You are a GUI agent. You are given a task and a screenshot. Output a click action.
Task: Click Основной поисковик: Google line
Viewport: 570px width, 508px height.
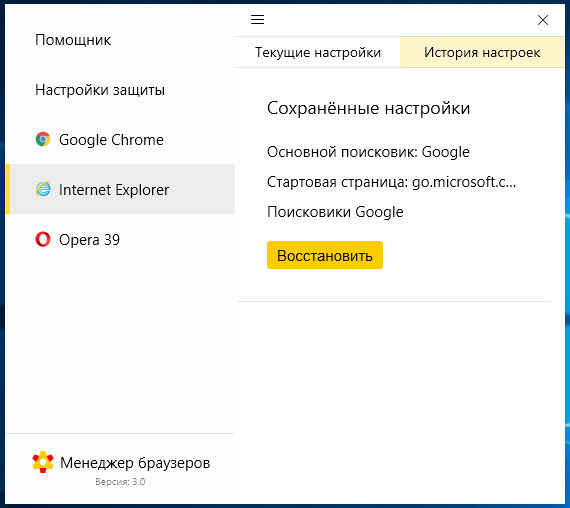368,152
